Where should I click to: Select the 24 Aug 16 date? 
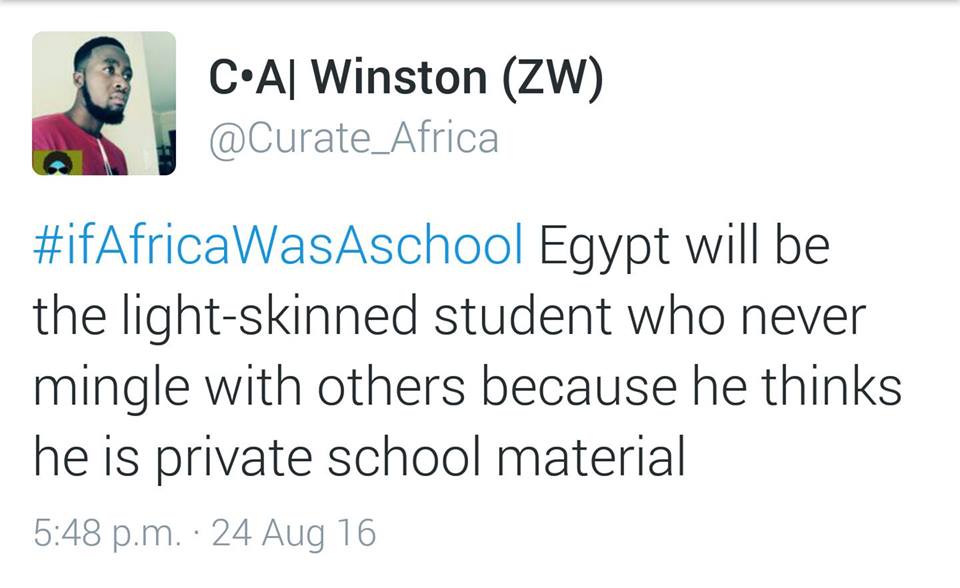point(294,532)
